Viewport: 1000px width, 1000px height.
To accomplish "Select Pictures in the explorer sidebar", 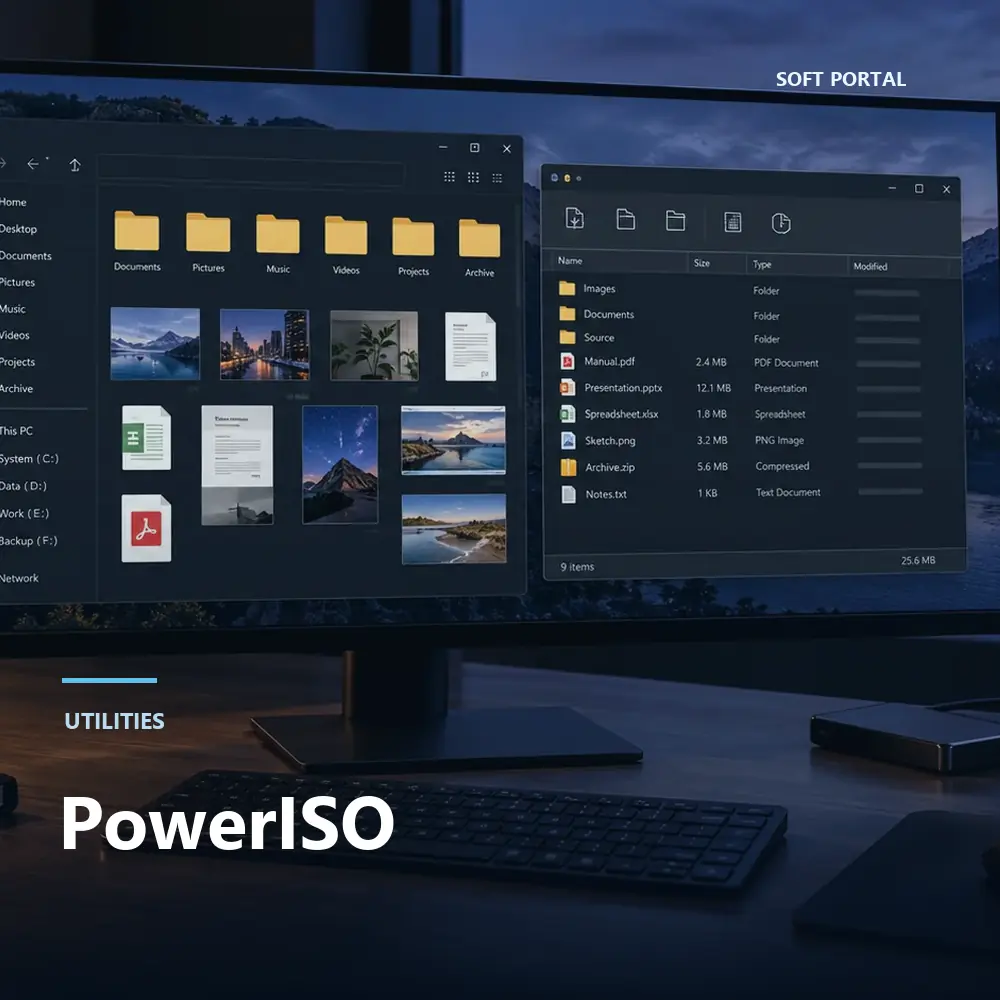I will [x=17, y=282].
